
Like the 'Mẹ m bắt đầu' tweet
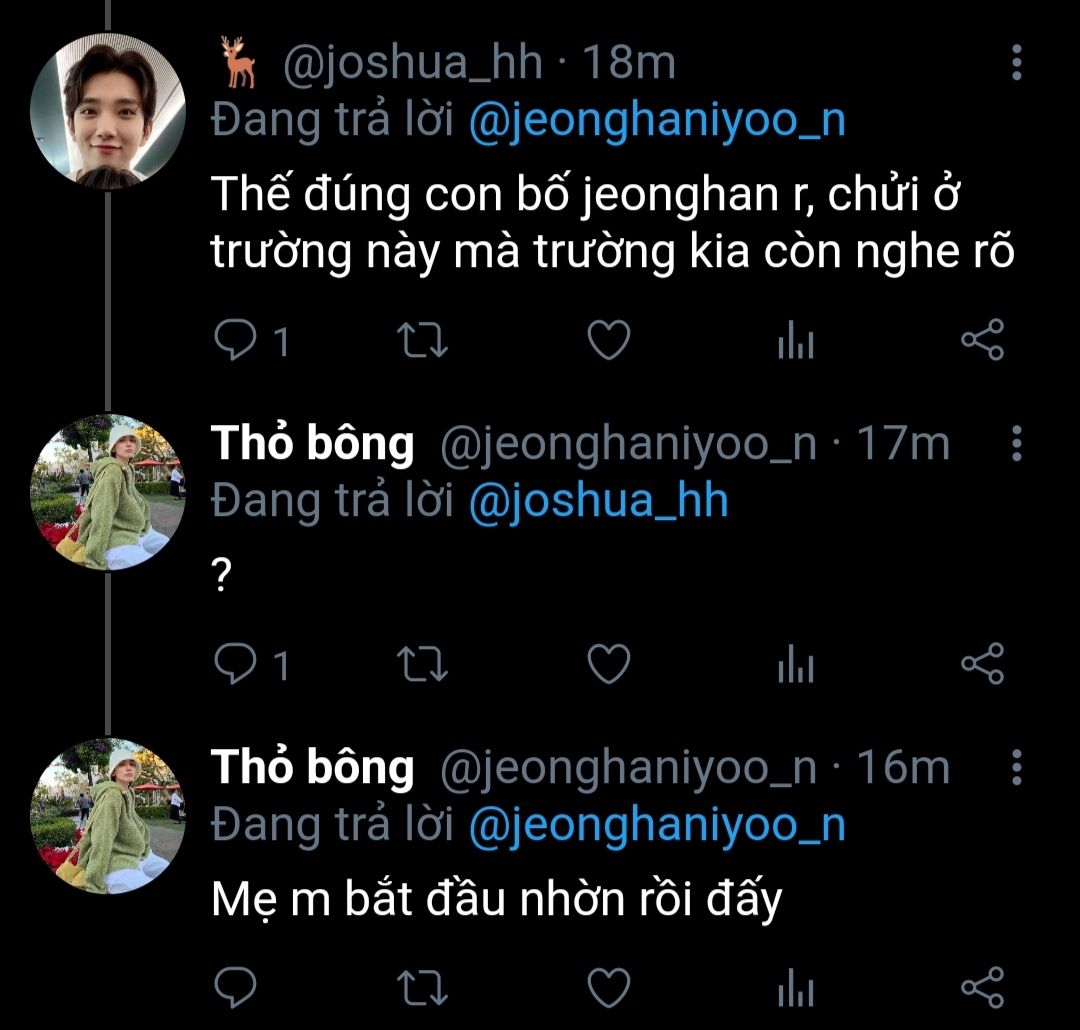(607, 988)
